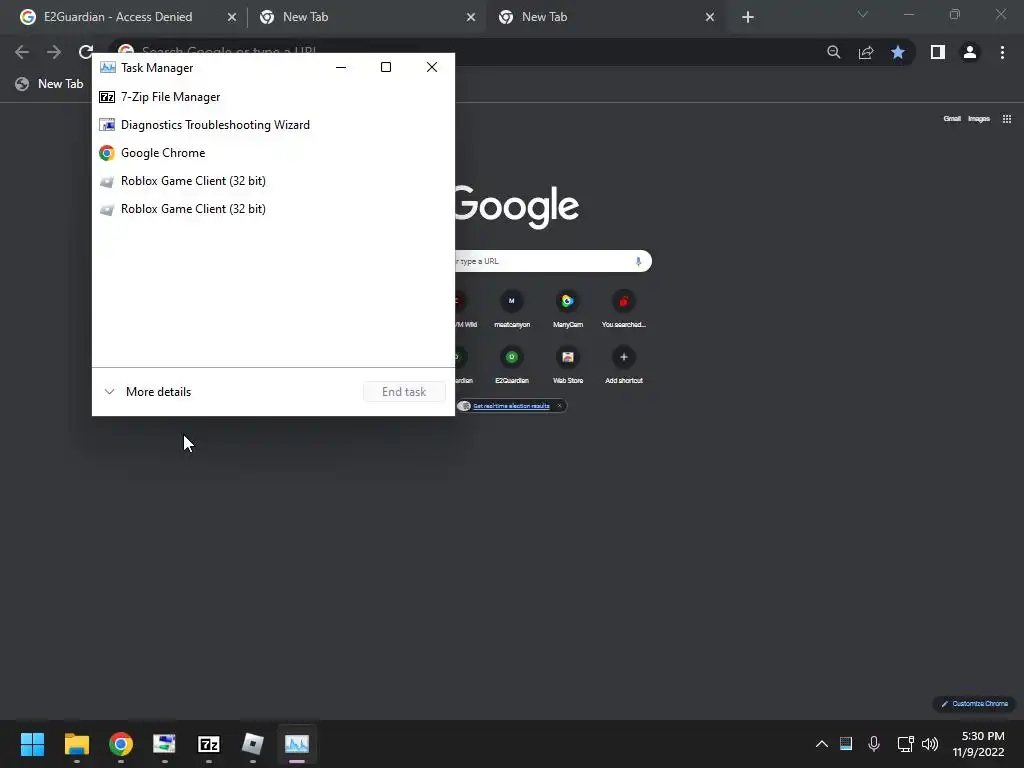Open Task Manager taskbar icon

point(296,744)
